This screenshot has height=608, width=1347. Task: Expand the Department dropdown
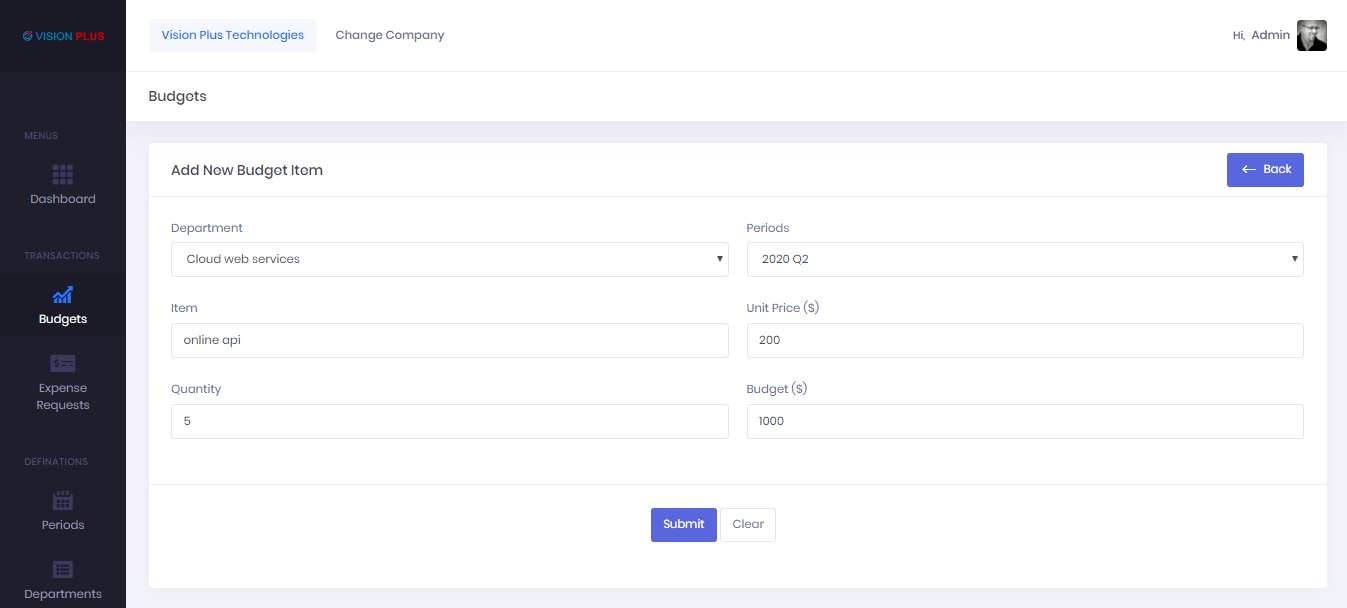449,259
